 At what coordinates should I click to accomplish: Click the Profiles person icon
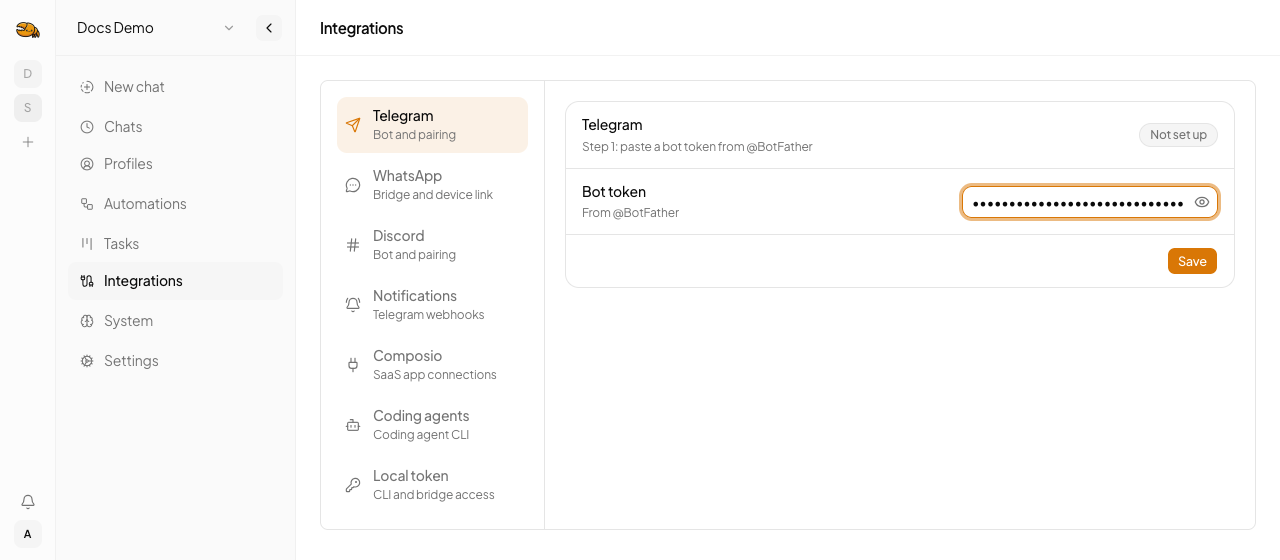pyautogui.click(x=87, y=164)
